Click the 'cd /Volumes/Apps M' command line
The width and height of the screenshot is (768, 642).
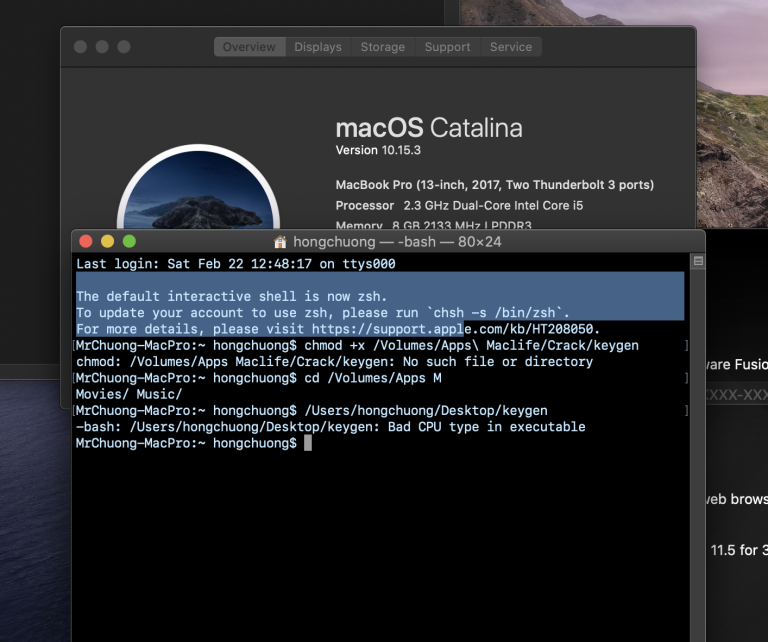(259, 378)
